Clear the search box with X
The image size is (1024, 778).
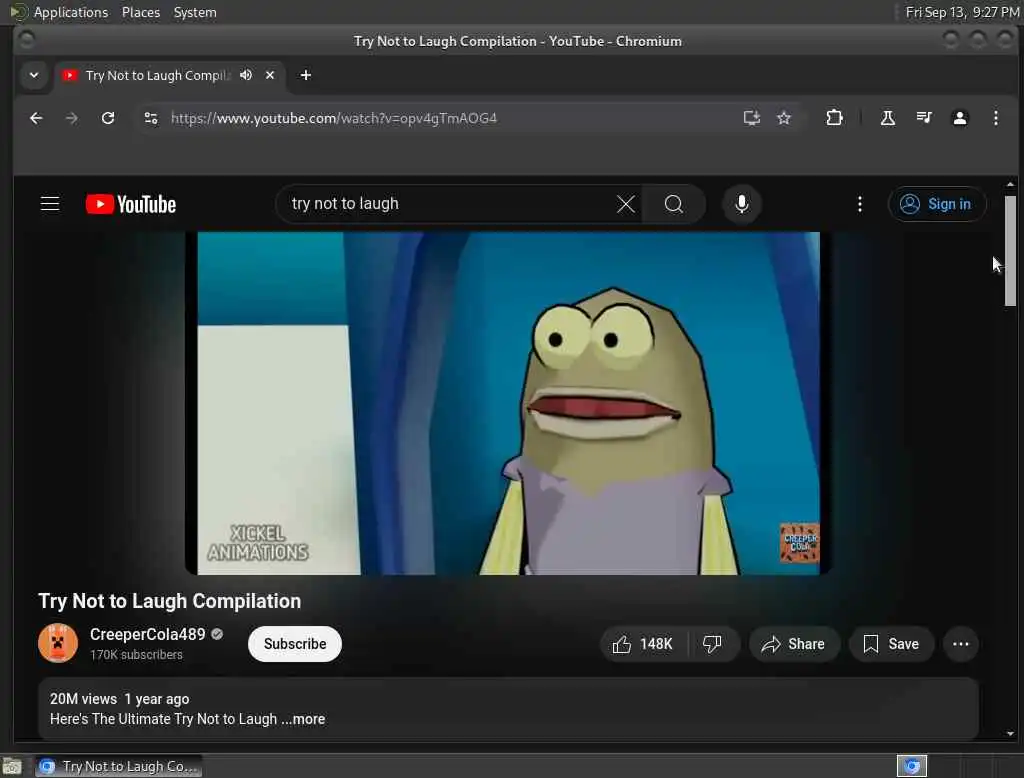625,204
